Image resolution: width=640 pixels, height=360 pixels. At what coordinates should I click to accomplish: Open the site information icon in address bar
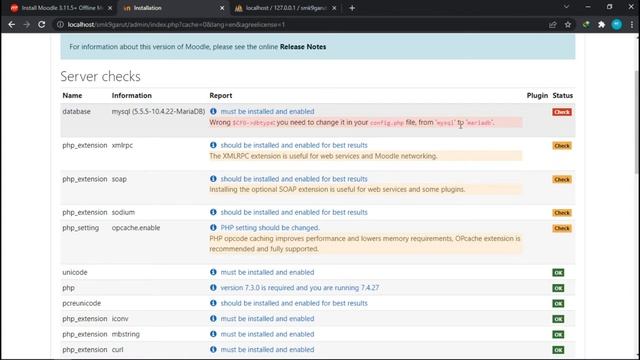(60, 24)
